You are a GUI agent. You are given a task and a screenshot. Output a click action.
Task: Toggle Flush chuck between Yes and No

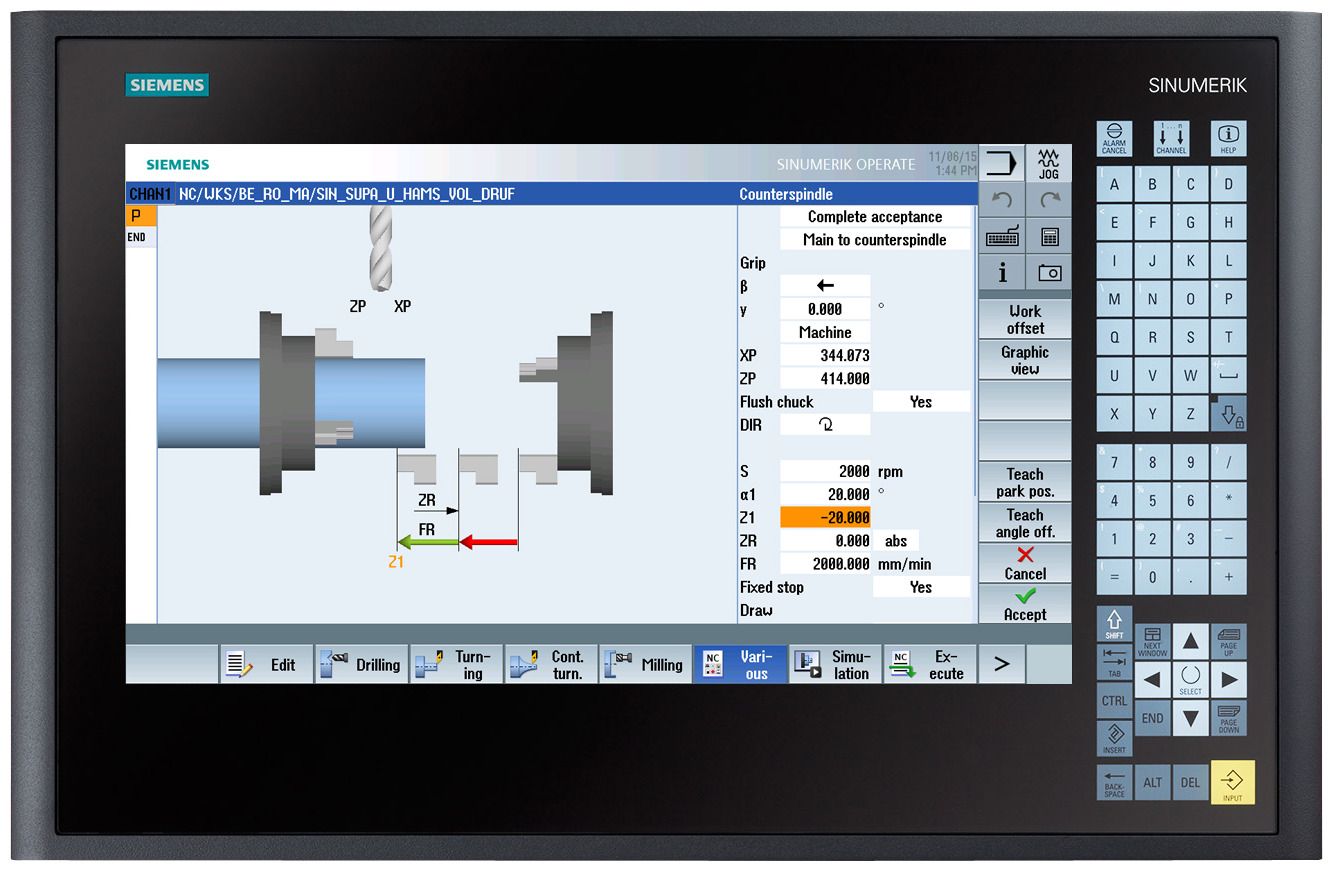click(920, 401)
